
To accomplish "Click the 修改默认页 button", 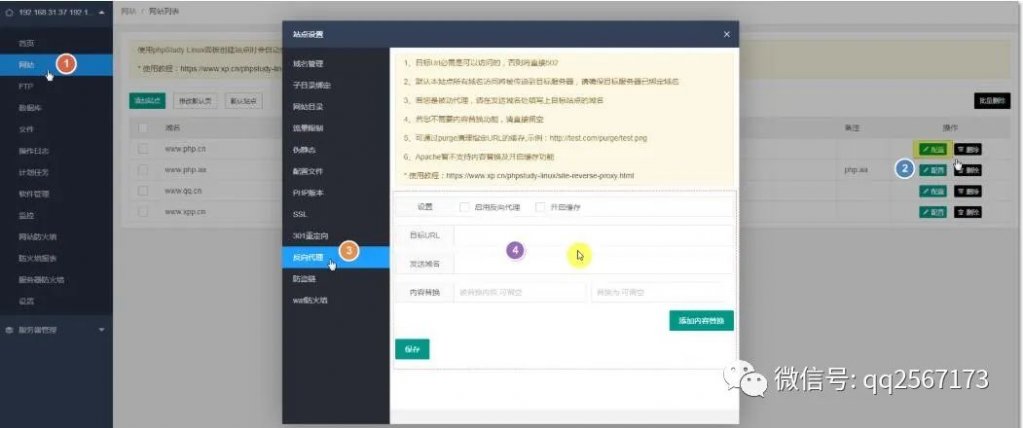I will click(195, 100).
